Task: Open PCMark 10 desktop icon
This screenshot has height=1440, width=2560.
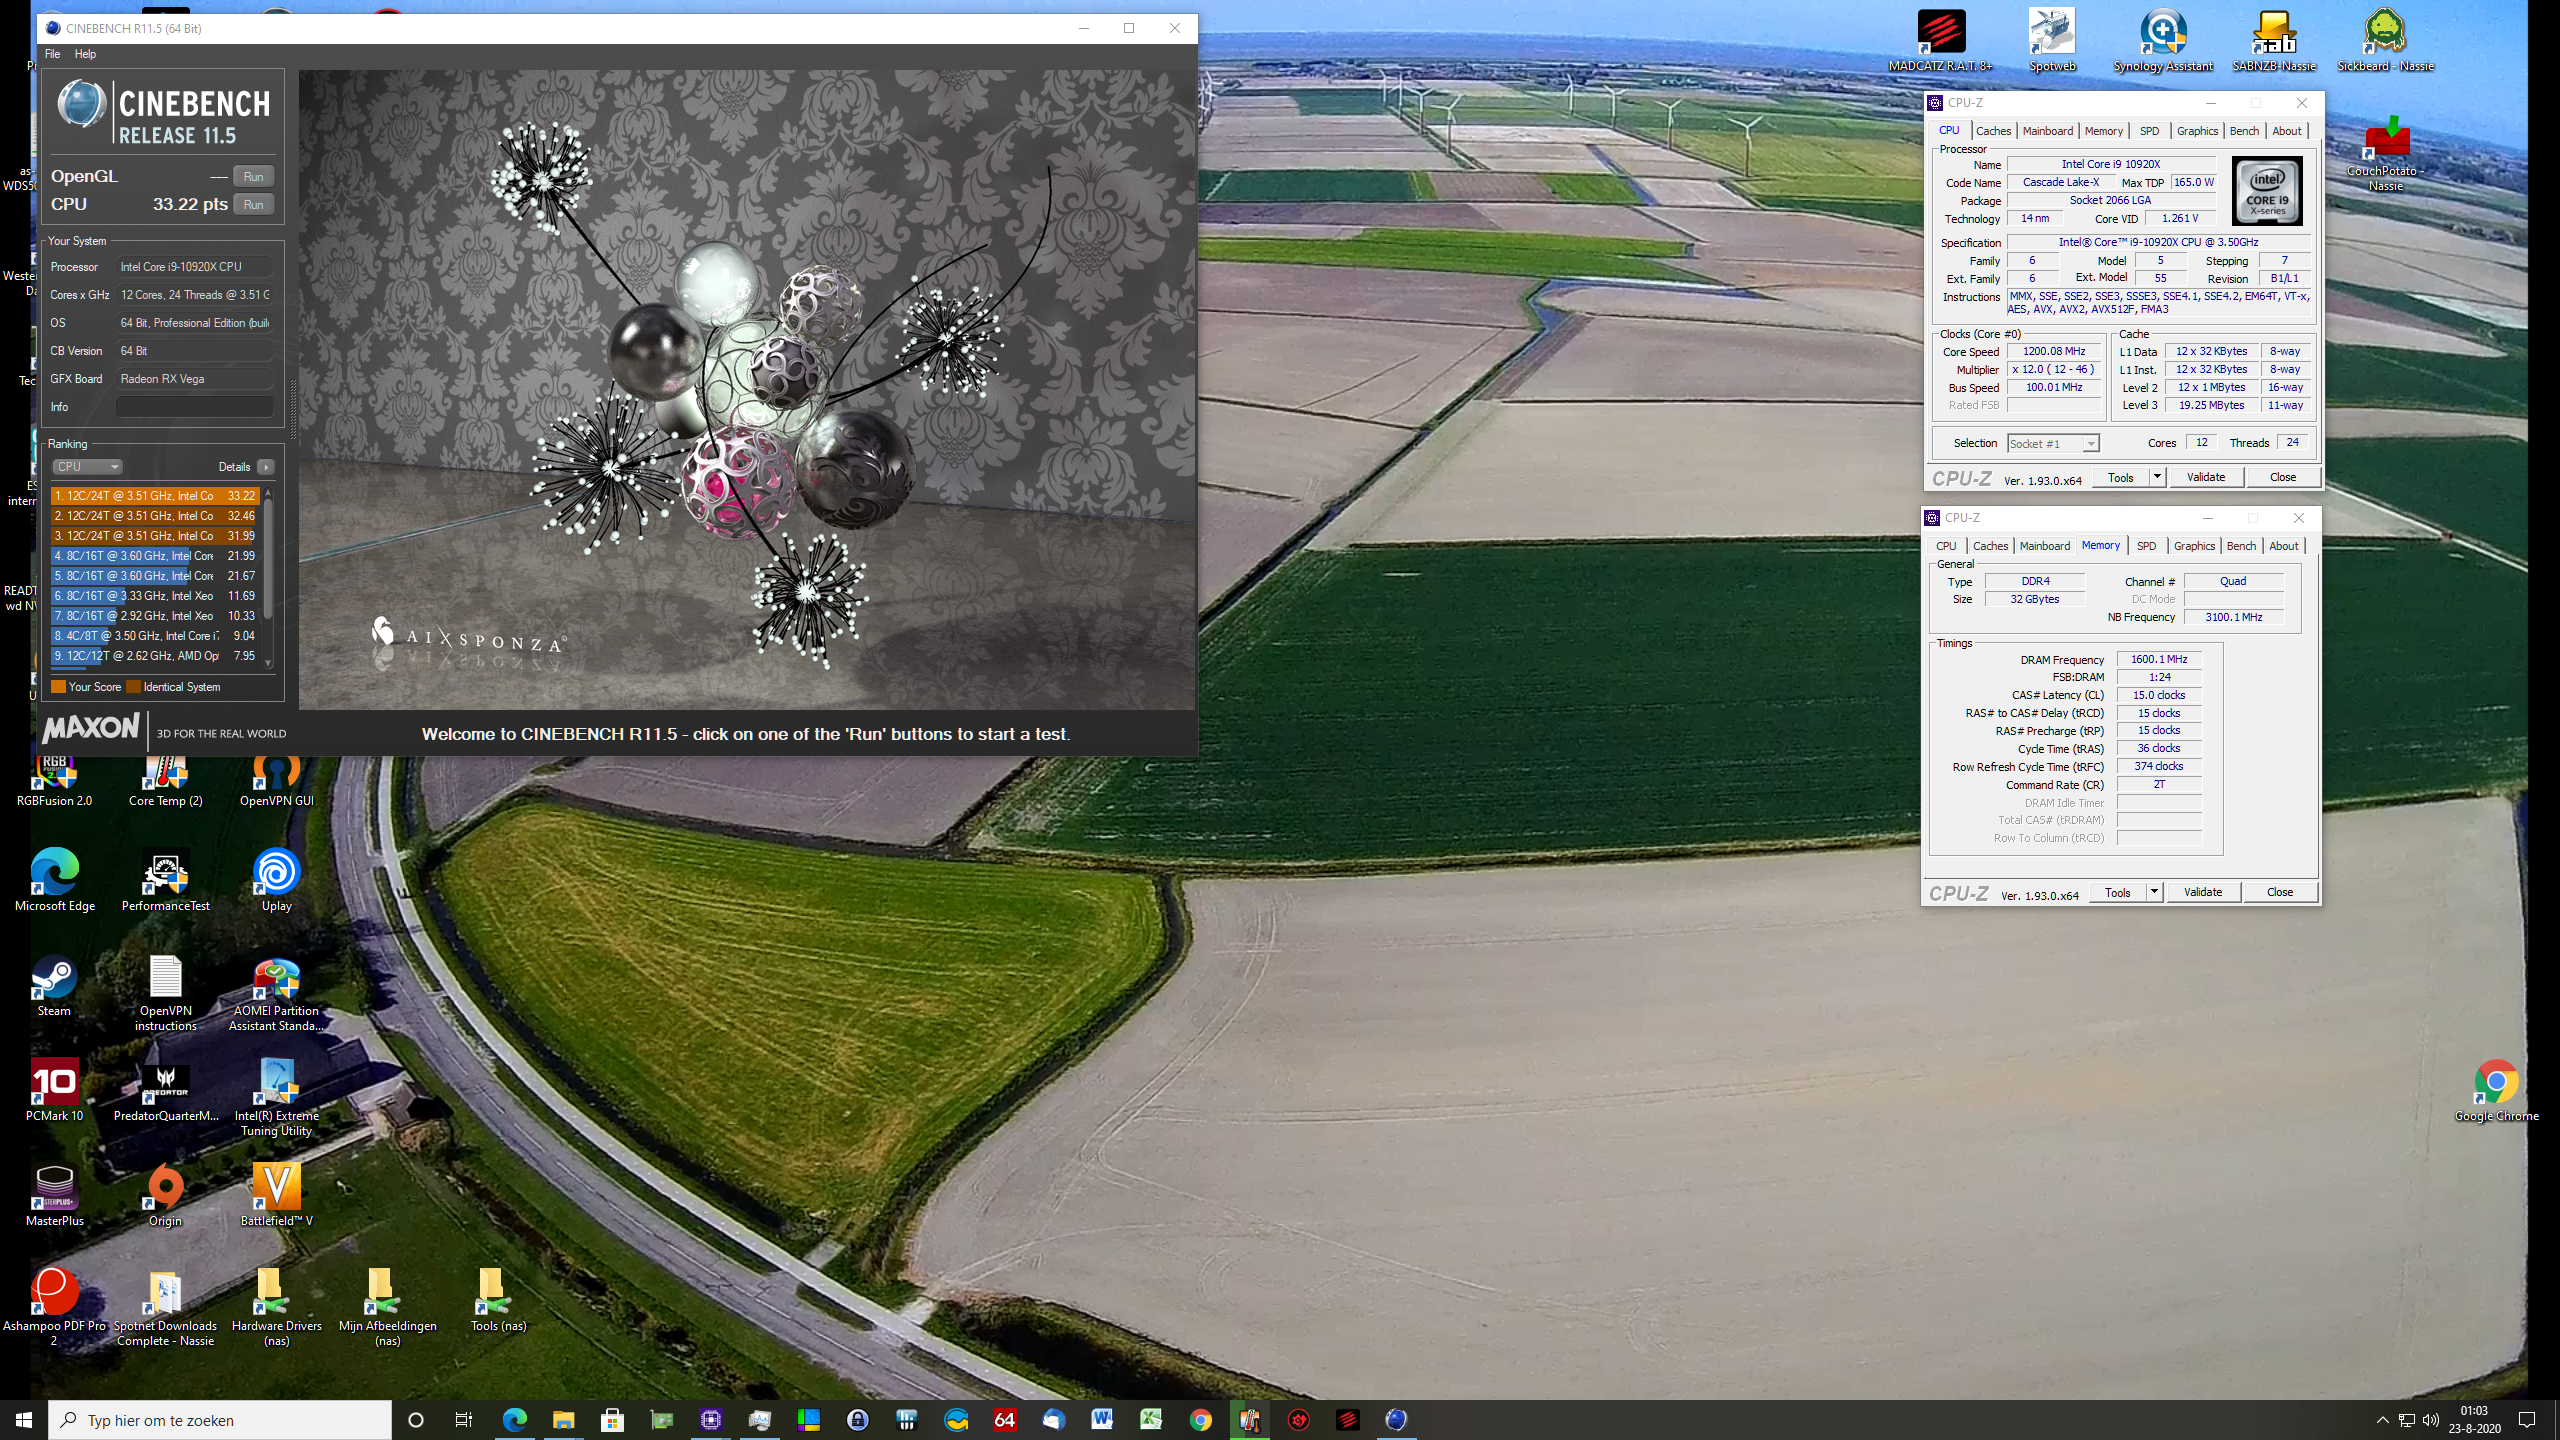Action: tap(54, 1090)
